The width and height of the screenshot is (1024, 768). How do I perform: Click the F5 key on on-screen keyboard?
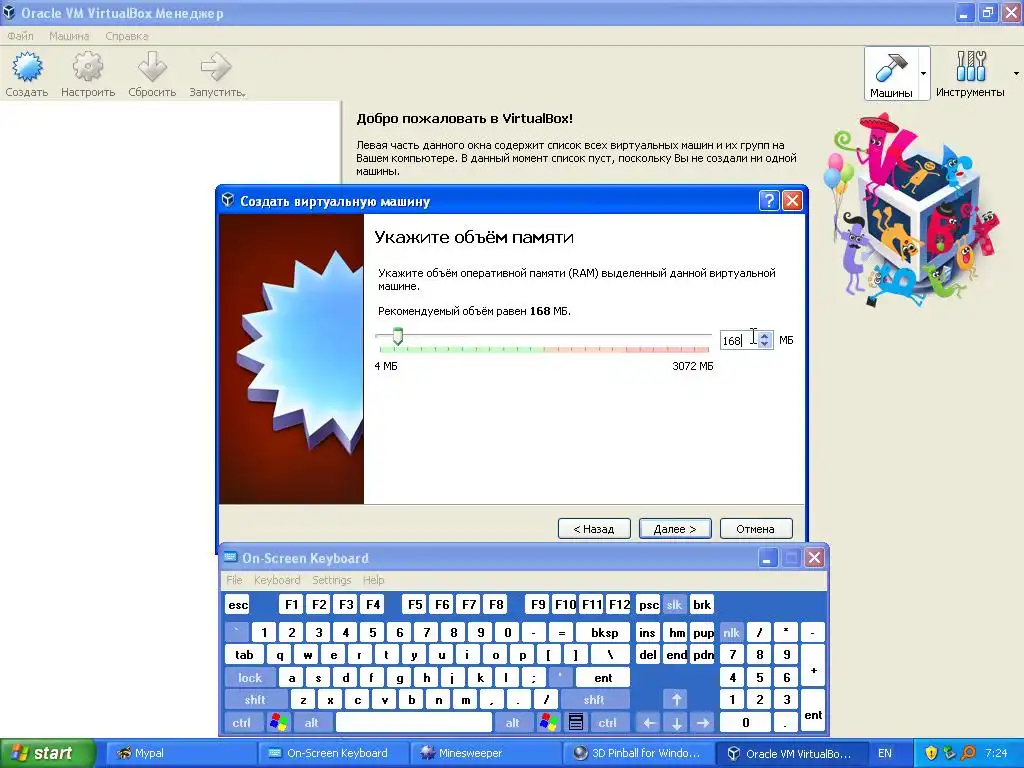415,605
